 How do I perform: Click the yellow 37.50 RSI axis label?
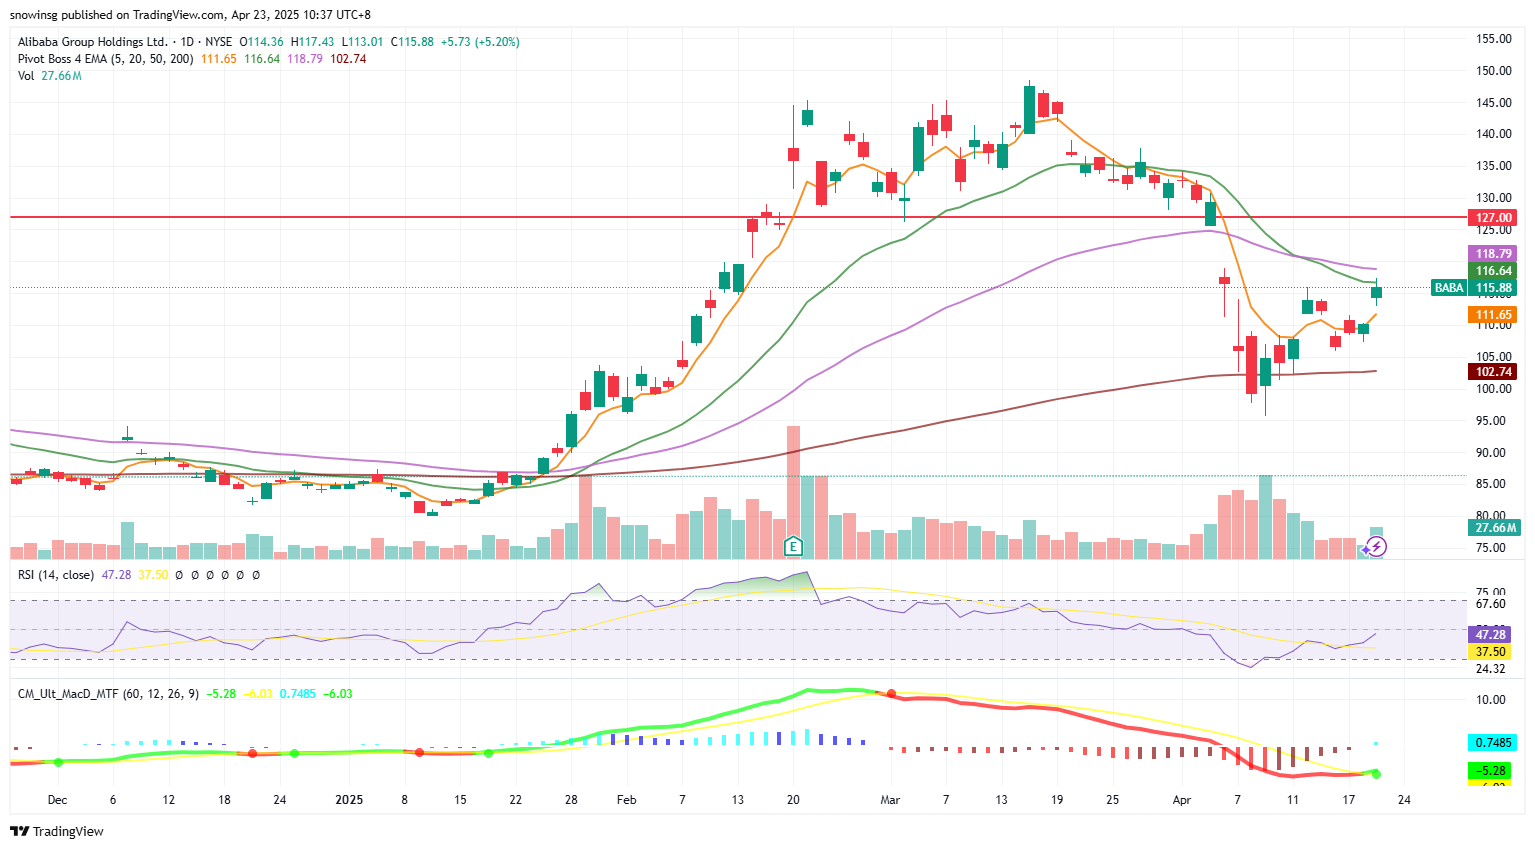[x=1489, y=652]
